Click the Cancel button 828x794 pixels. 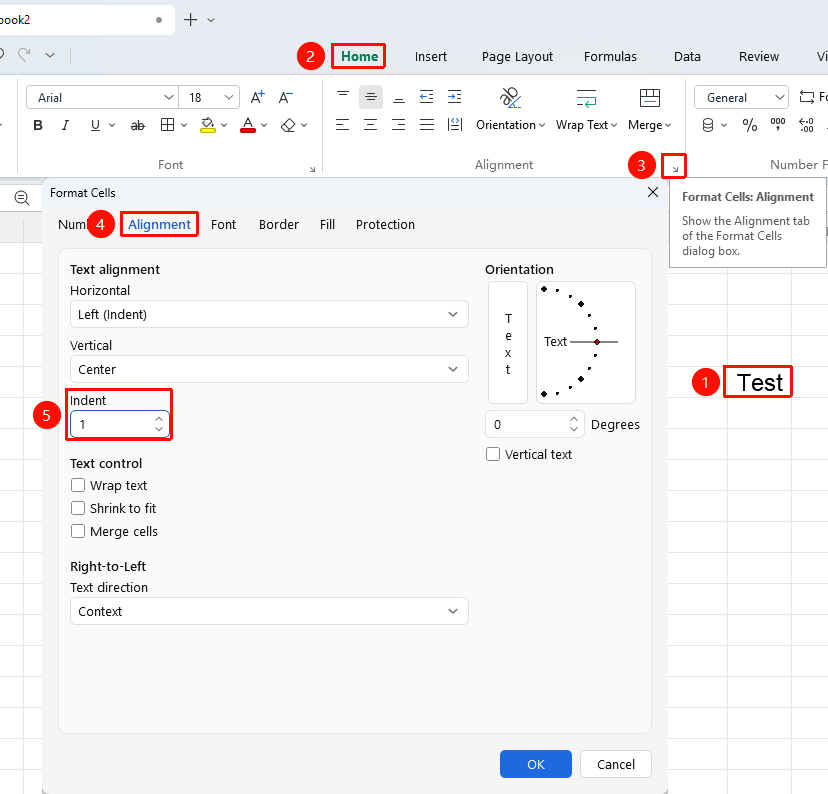616,764
